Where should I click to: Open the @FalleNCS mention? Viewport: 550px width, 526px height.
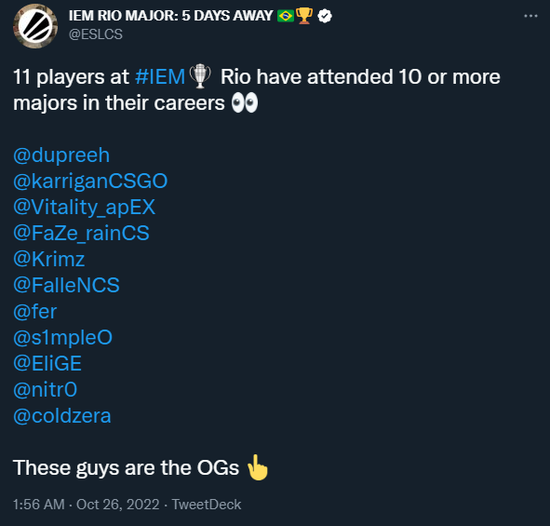[x=66, y=285]
